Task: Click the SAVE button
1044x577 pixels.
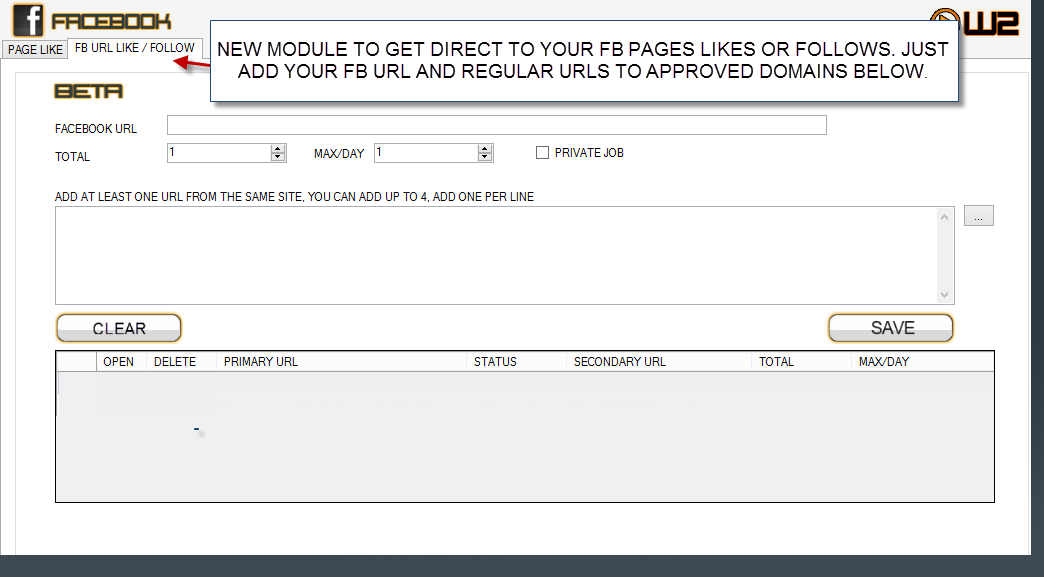Action: 891,328
